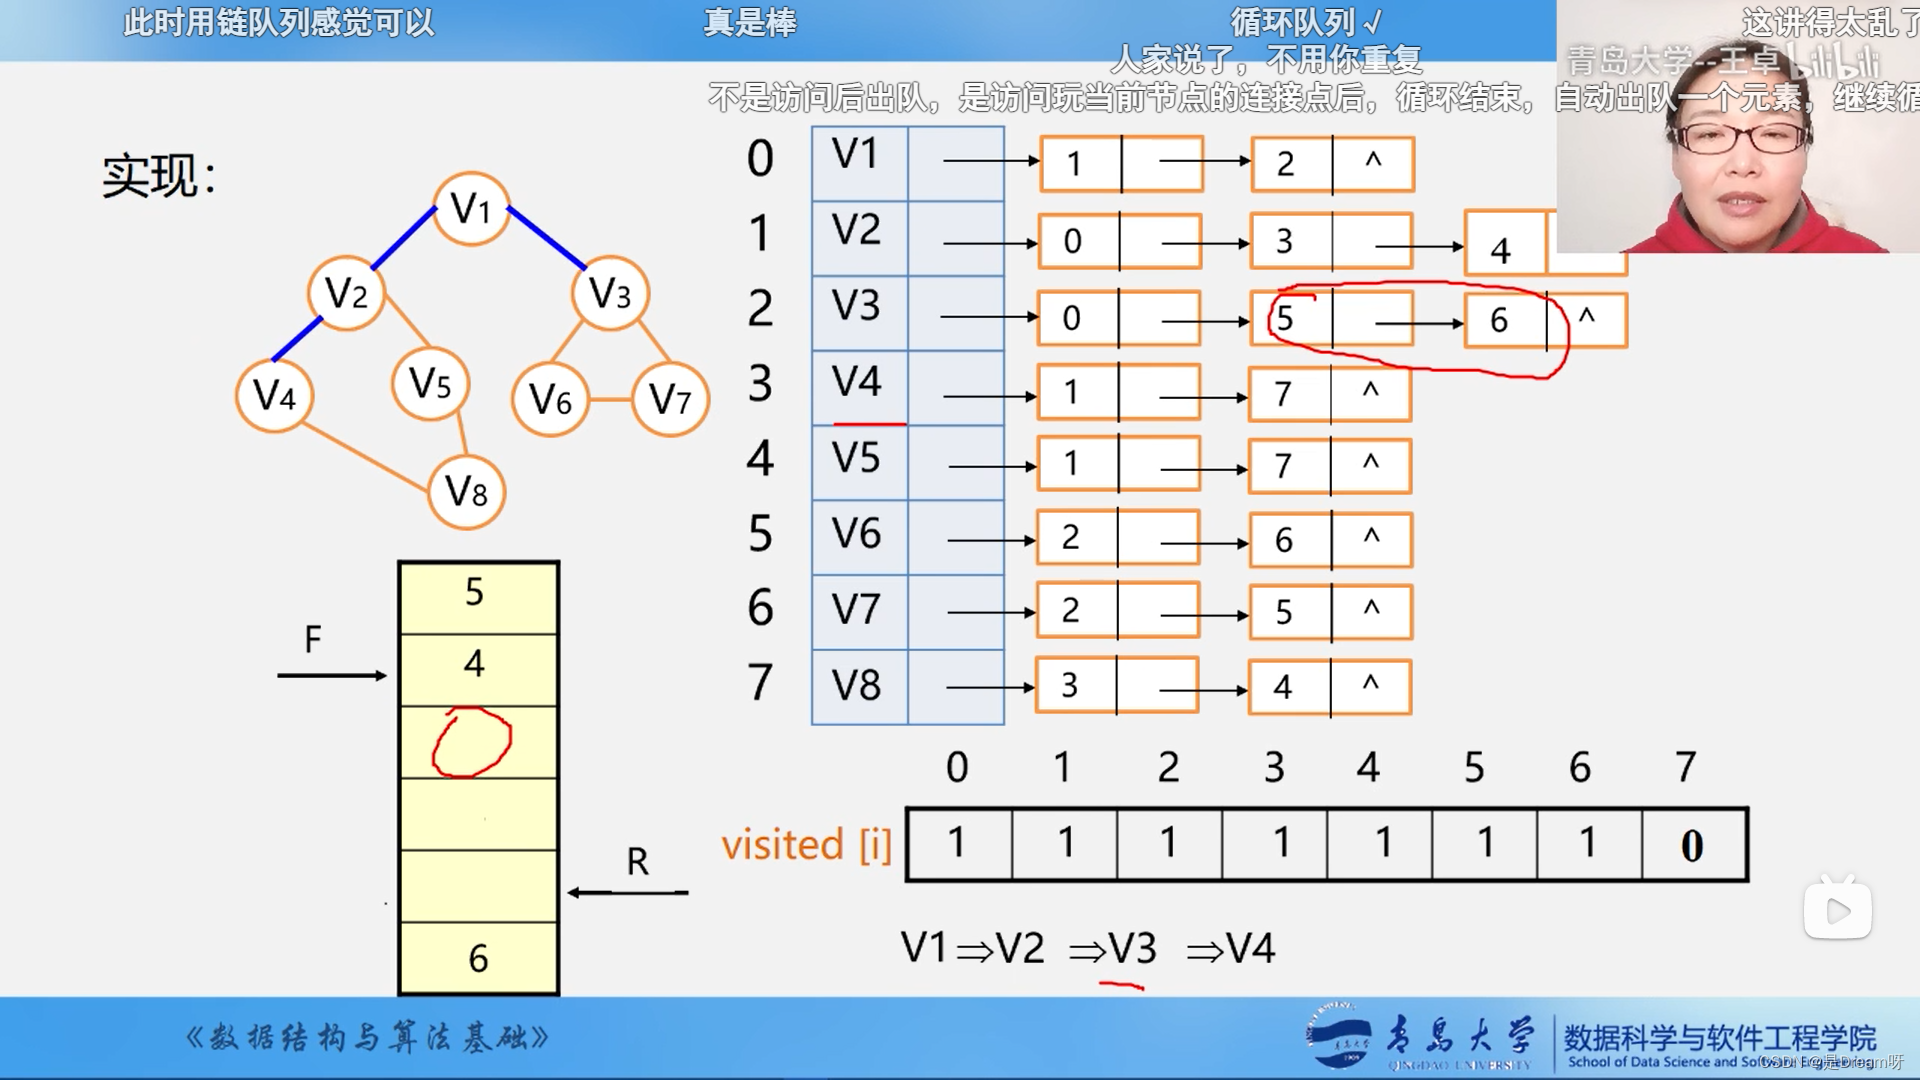Click V2 in the traversal sequence text

tap(1019, 948)
